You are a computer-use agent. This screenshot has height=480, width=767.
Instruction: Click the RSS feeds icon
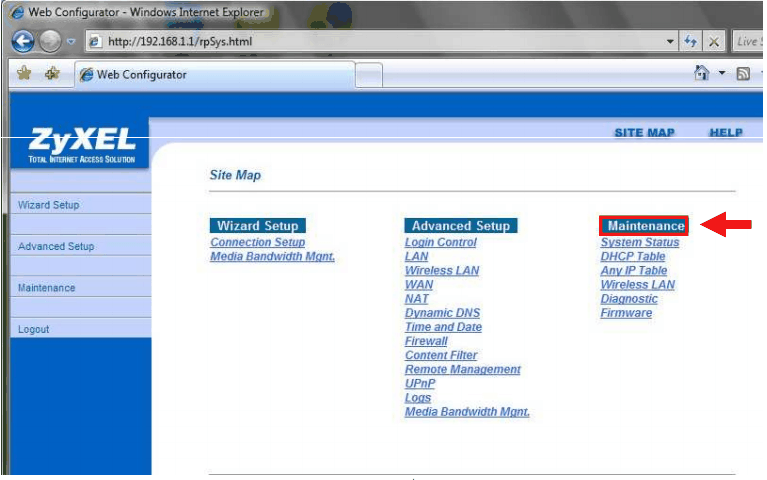742,74
